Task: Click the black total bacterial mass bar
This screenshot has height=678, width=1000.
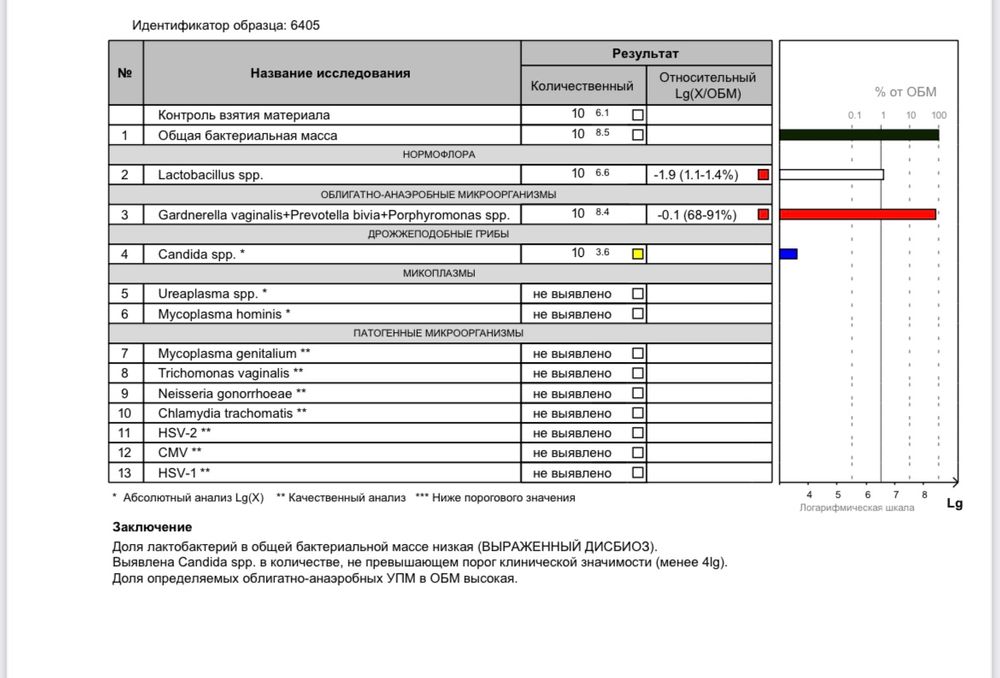Action: pyautogui.click(x=858, y=135)
